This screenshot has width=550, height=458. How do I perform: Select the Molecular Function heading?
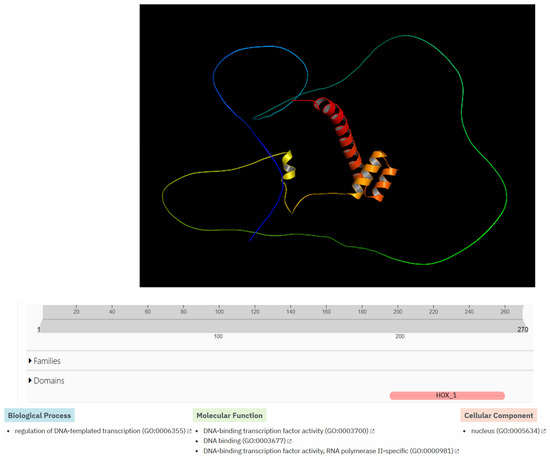(x=229, y=416)
